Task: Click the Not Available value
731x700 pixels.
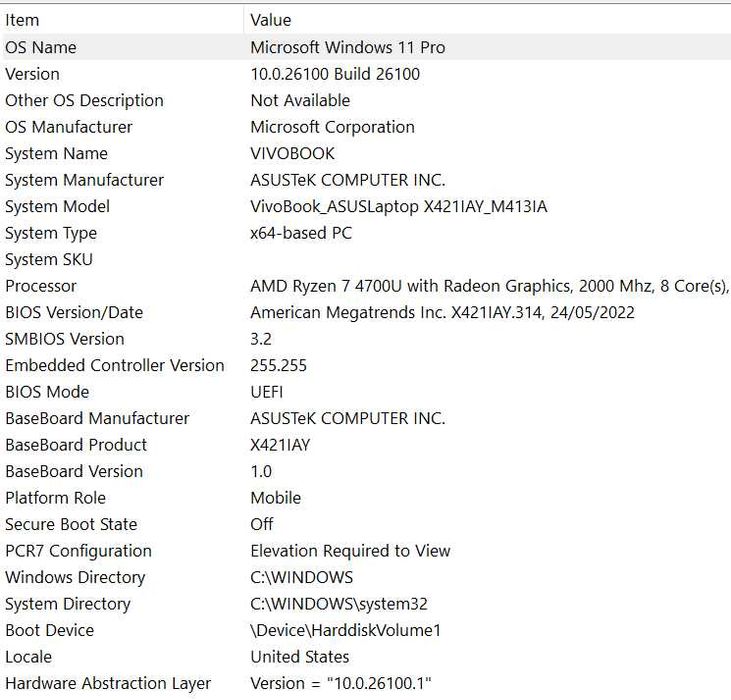Action: click(x=300, y=100)
